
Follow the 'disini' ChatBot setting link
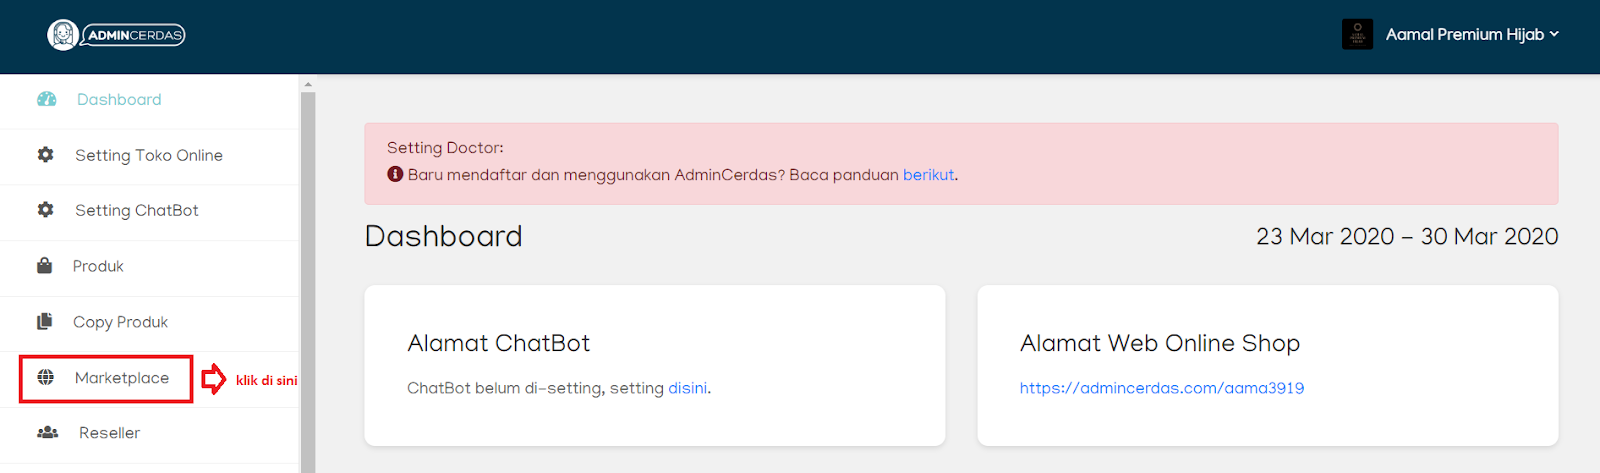pos(688,388)
